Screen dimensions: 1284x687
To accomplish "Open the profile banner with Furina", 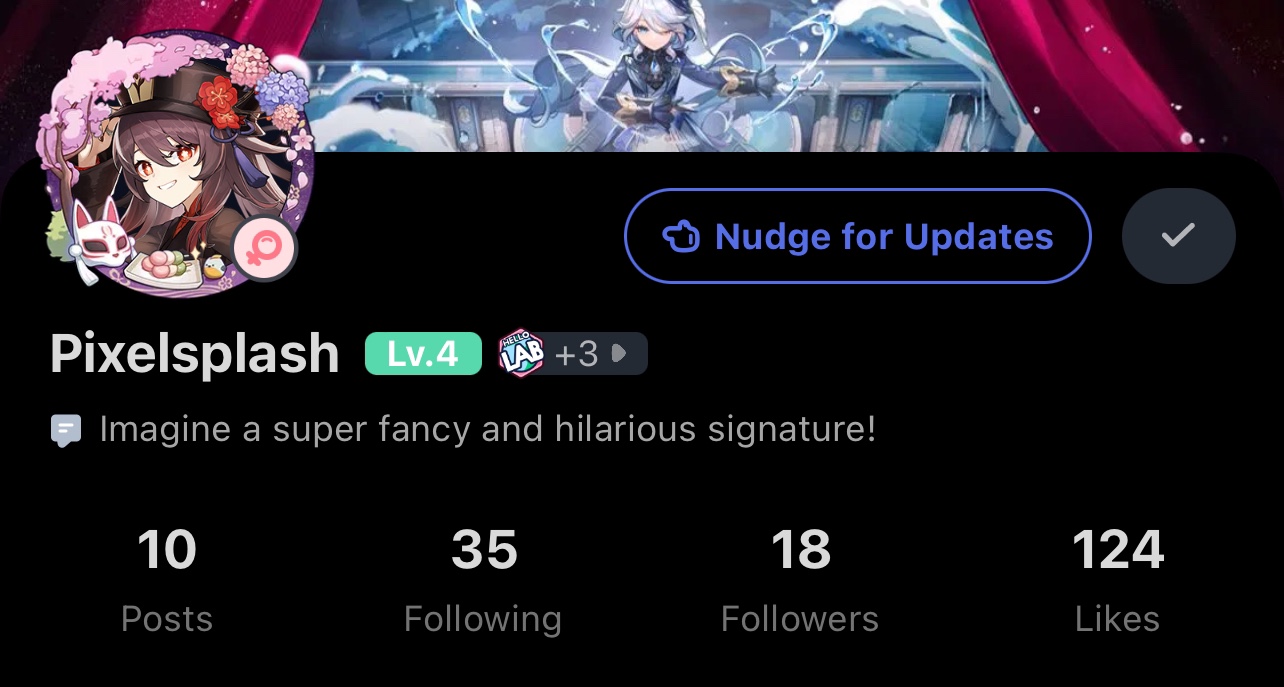I will click(642, 75).
